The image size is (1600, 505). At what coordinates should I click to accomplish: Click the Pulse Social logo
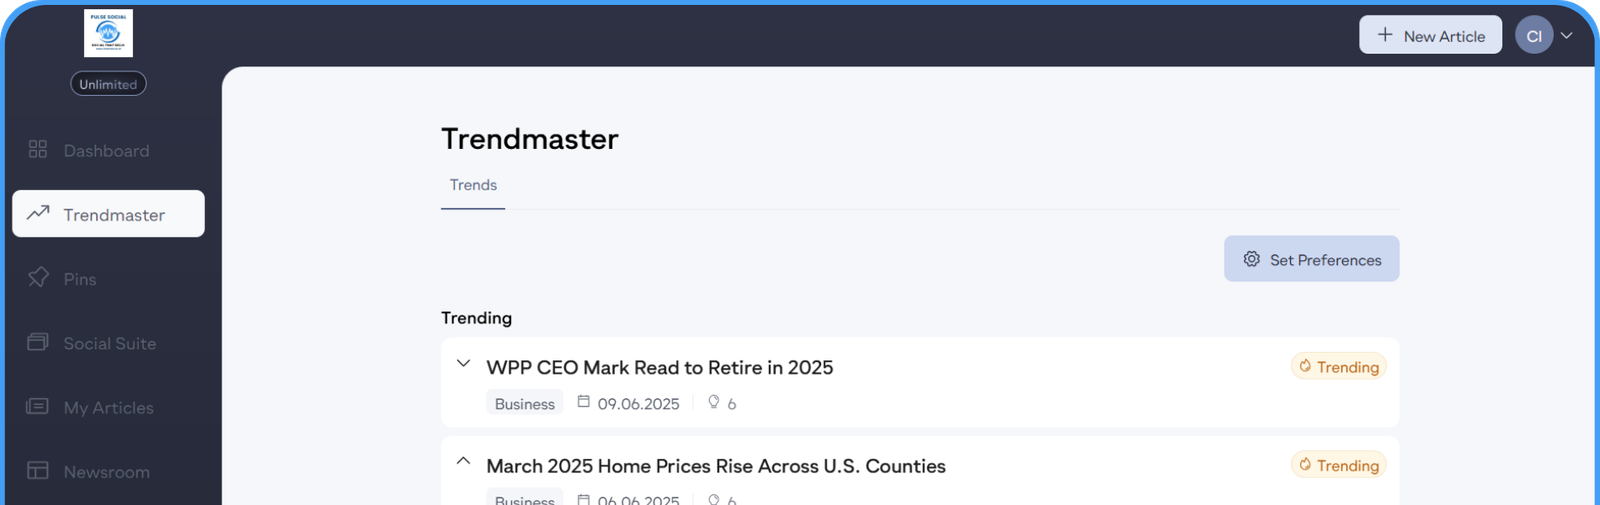tap(108, 33)
